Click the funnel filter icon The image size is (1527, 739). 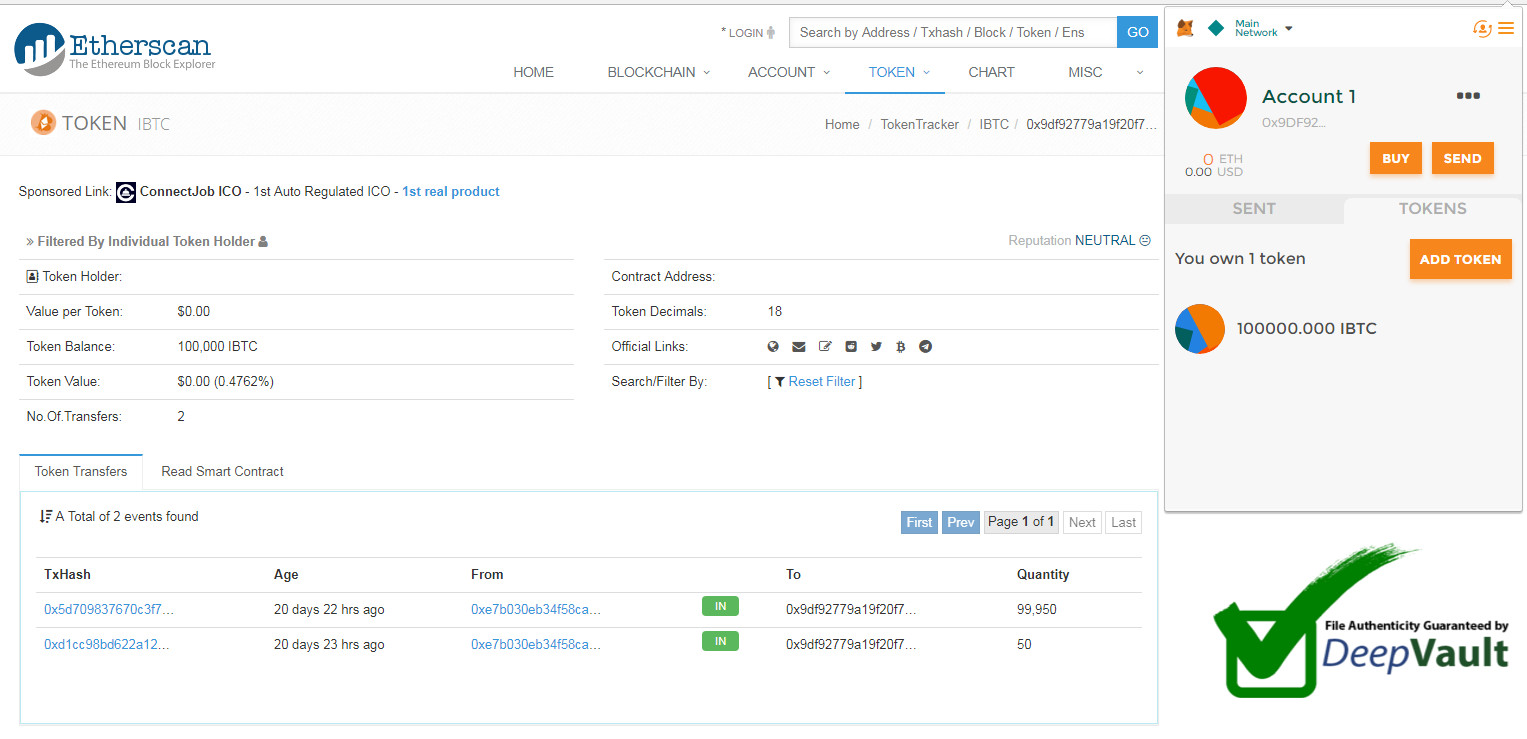[780, 382]
